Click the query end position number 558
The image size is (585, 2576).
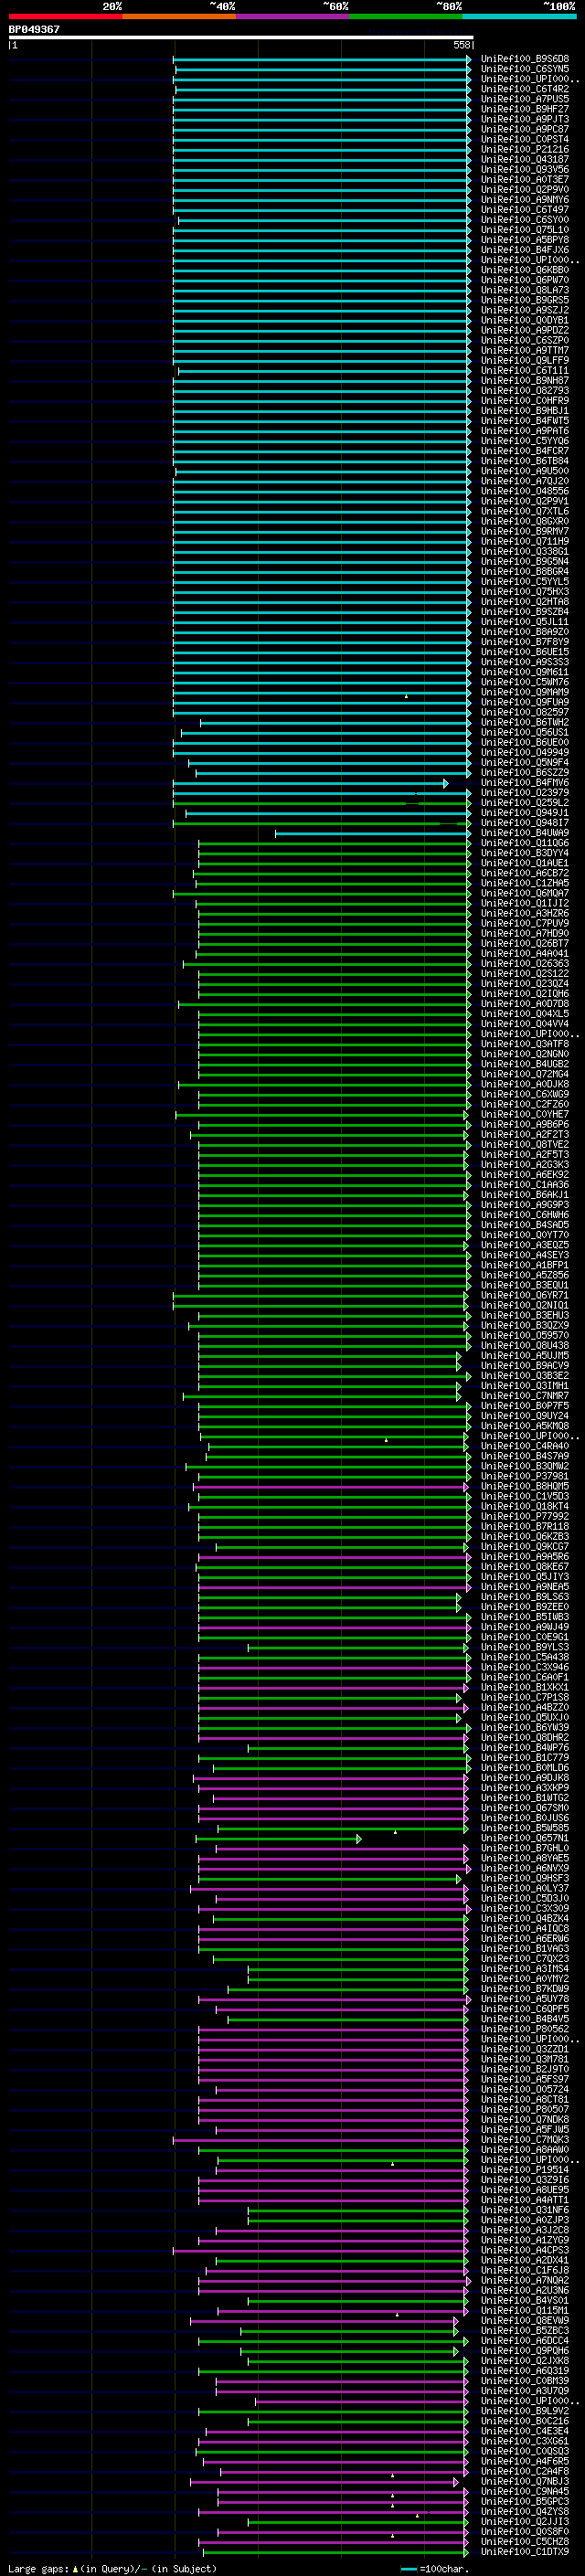point(461,45)
